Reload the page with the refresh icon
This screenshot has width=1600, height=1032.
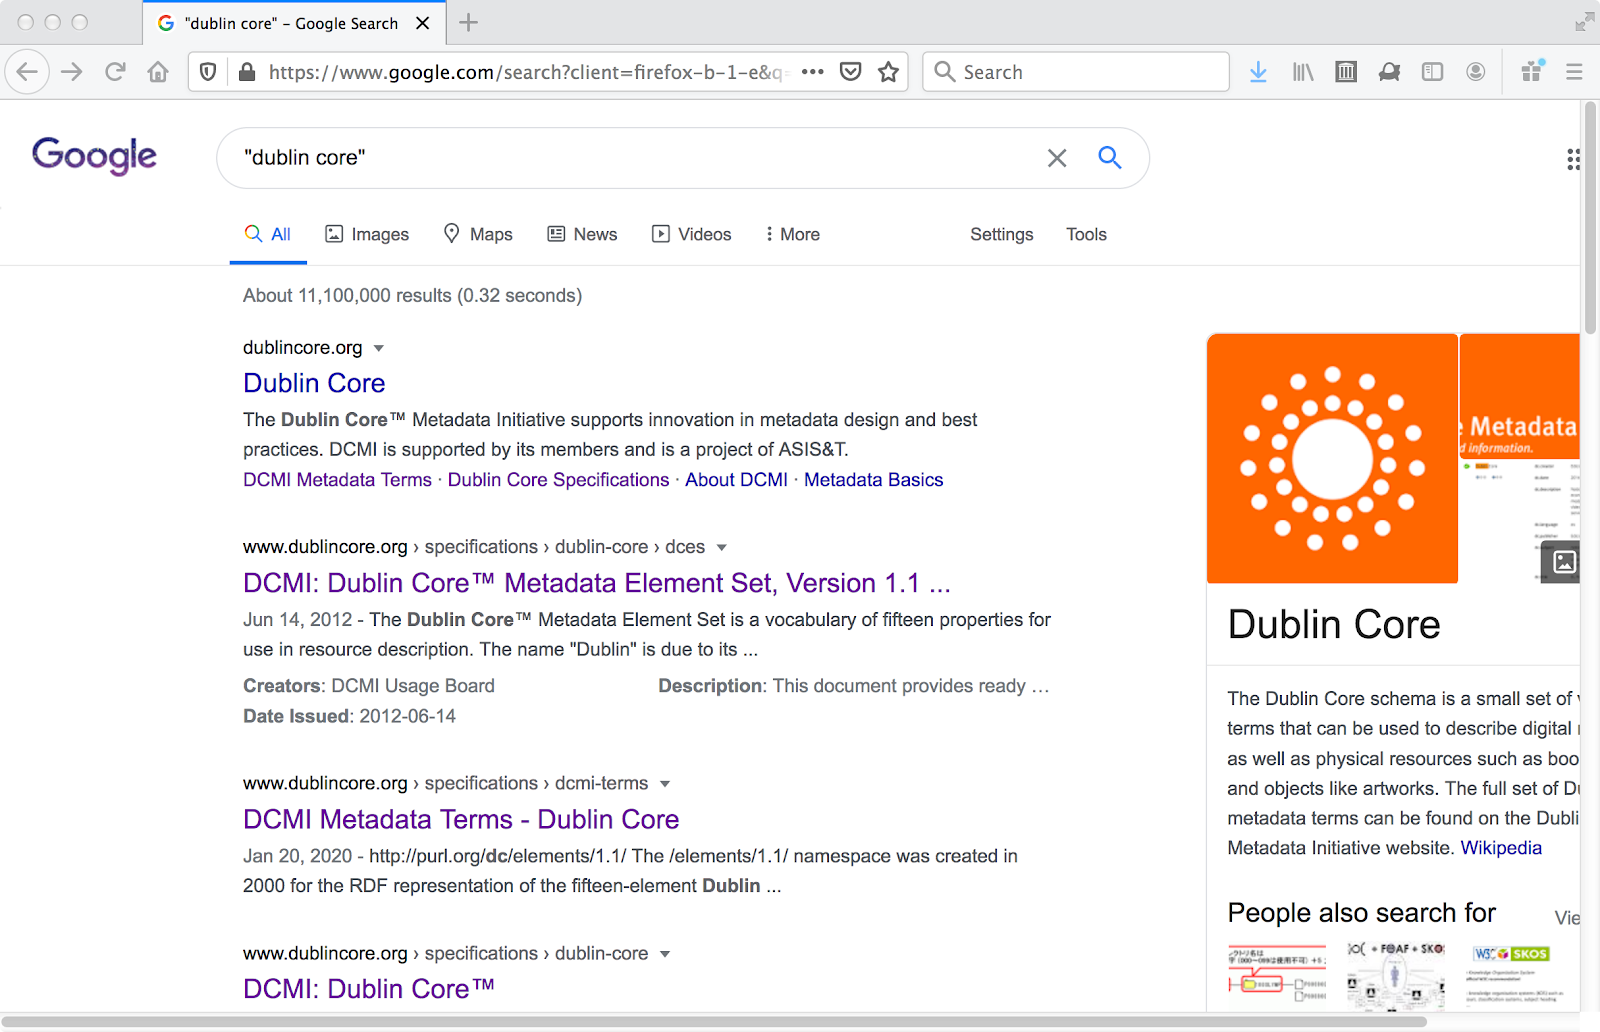115,72
